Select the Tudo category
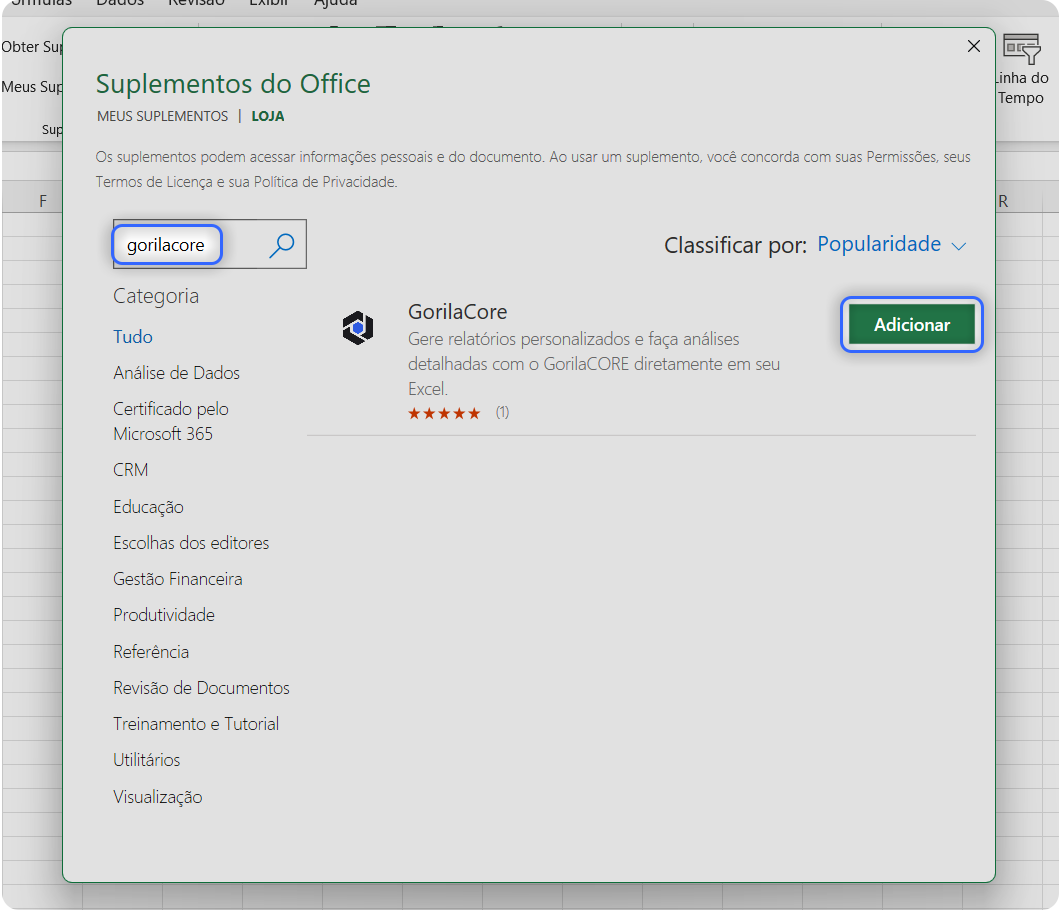 click(133, 336)
